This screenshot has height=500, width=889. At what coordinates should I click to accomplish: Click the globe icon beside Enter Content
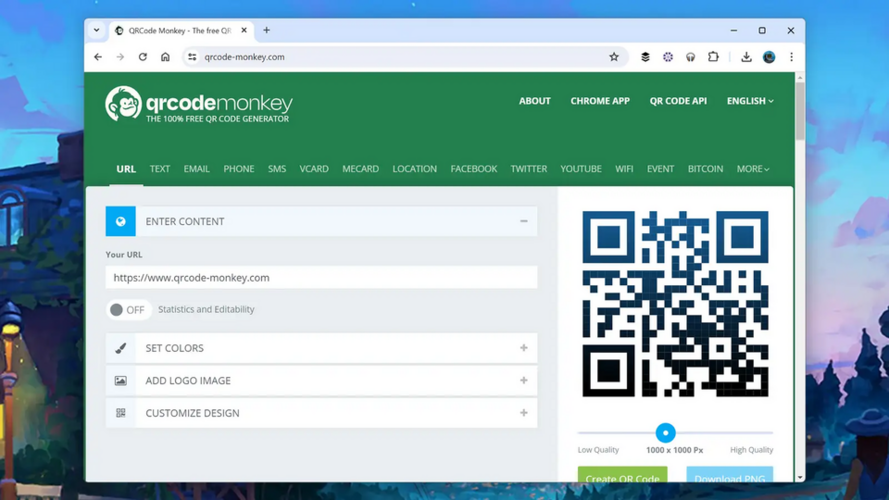click(121, 221)
